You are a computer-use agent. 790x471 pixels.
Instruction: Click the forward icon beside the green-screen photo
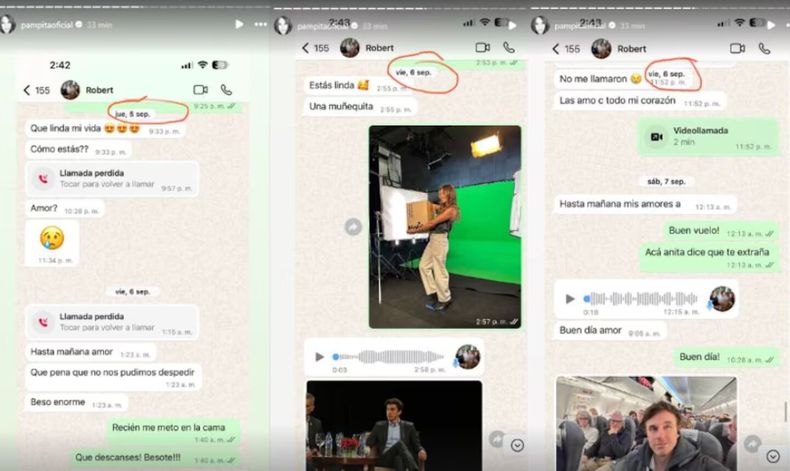353,227
